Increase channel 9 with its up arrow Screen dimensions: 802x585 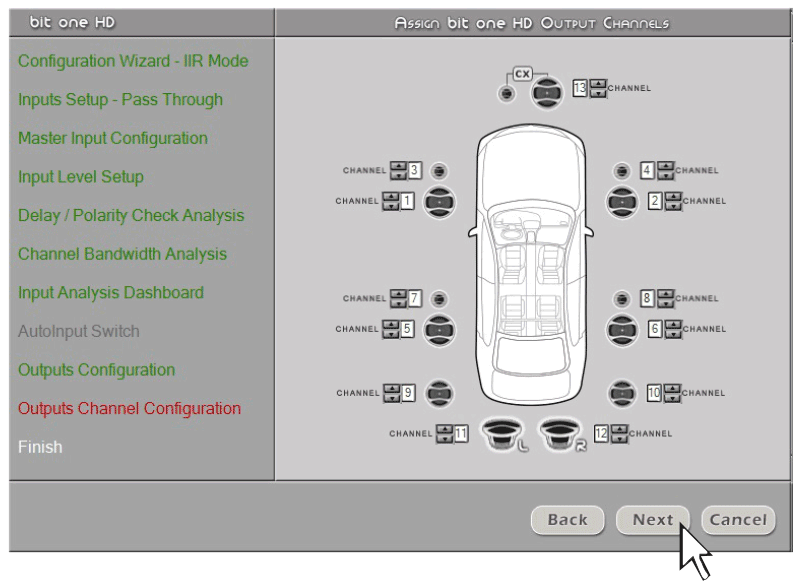click(392, 389)
